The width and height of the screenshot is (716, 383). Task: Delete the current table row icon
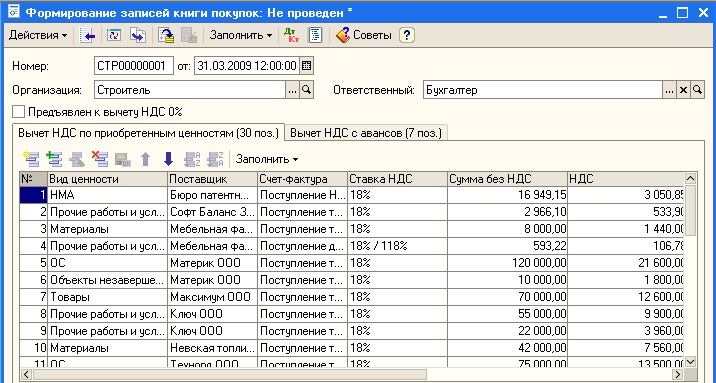point(100,159)
